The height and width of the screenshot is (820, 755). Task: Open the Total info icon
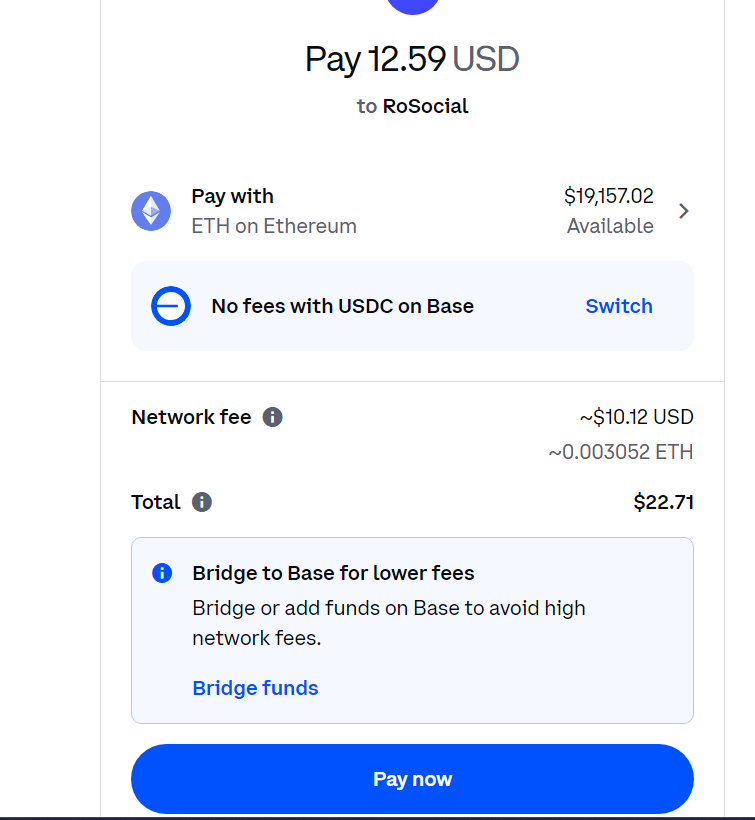point(202,502)
